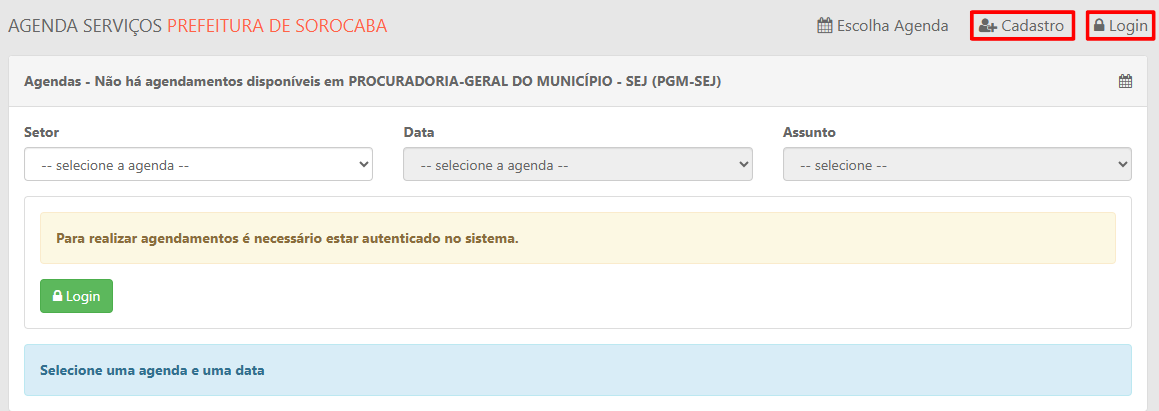Click the Assunto field label
The image size is (1159, 411).
pyautogui.click(x=809, y=132)
